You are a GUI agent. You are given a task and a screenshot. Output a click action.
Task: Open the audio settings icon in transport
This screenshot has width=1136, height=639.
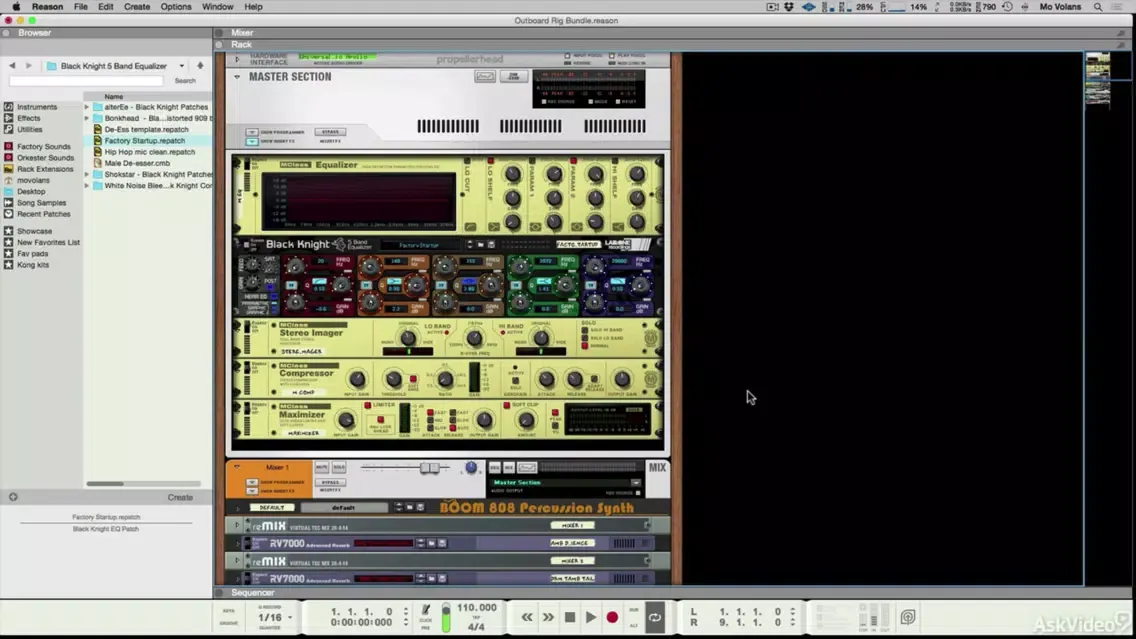[x=908, y=617]
